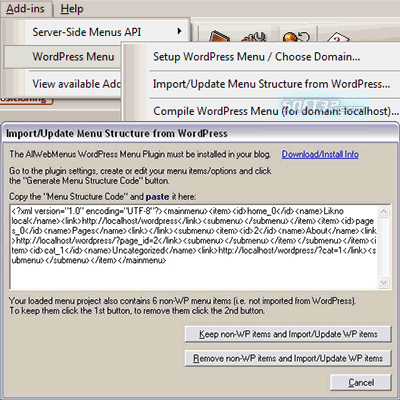Click inside the Menu Structure Code text box

[194, 247]
